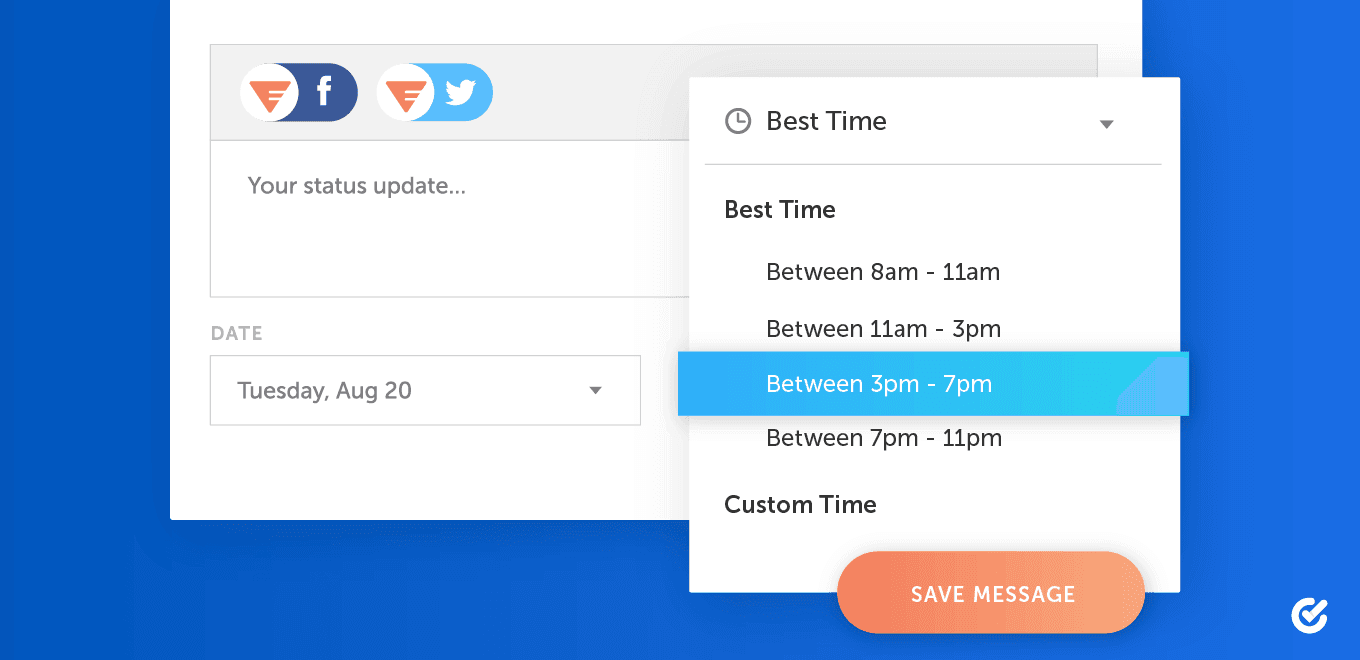Focus the Your status update text field
Viewport: 1360px width, 660px height.
[450, 218]
